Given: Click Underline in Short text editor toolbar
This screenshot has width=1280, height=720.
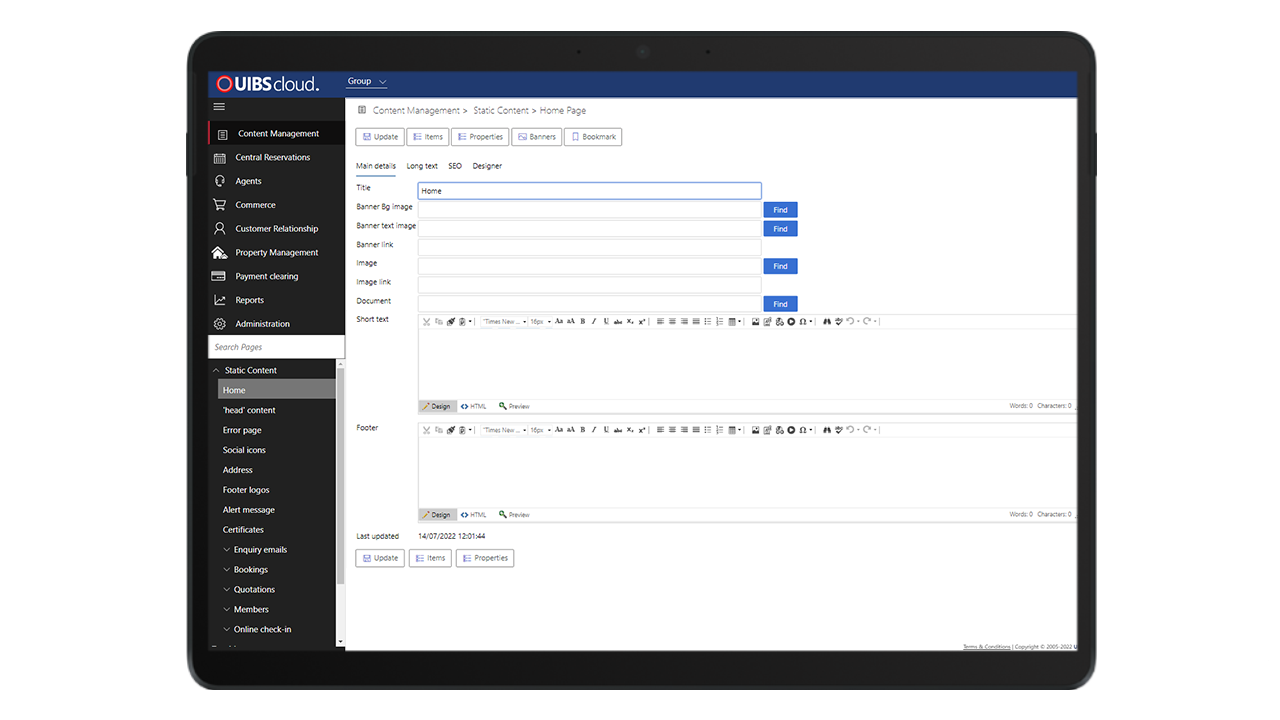Looking at the screenshot, I should point(606,322).
